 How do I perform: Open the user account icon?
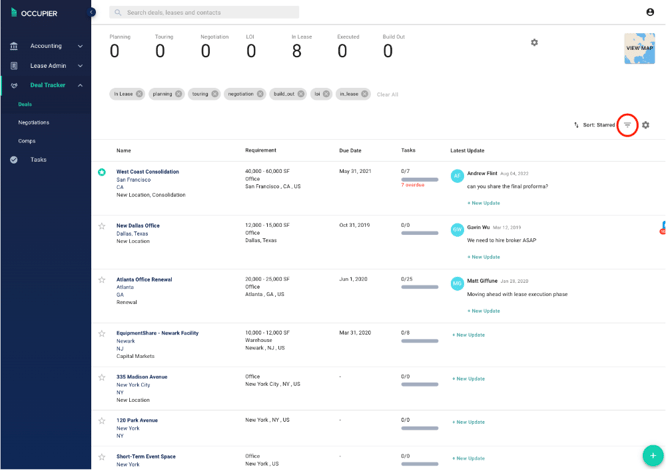click(650, 12)
